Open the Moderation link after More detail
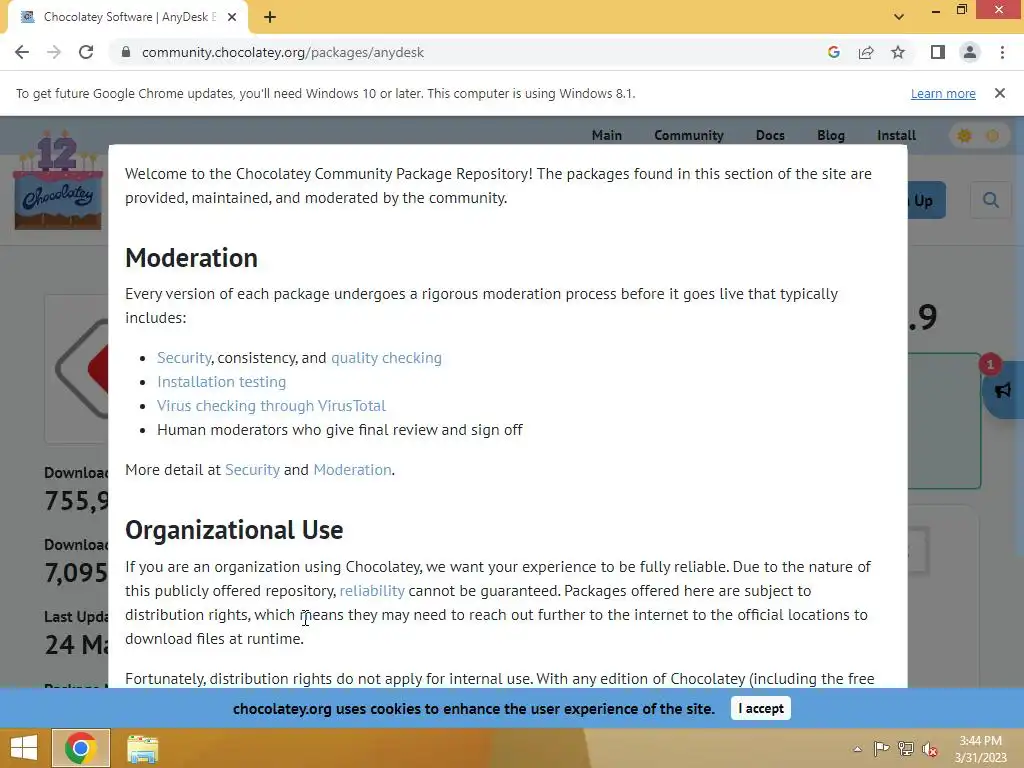Viewport: 1024px width, 768px height. [x=353, y=470]
